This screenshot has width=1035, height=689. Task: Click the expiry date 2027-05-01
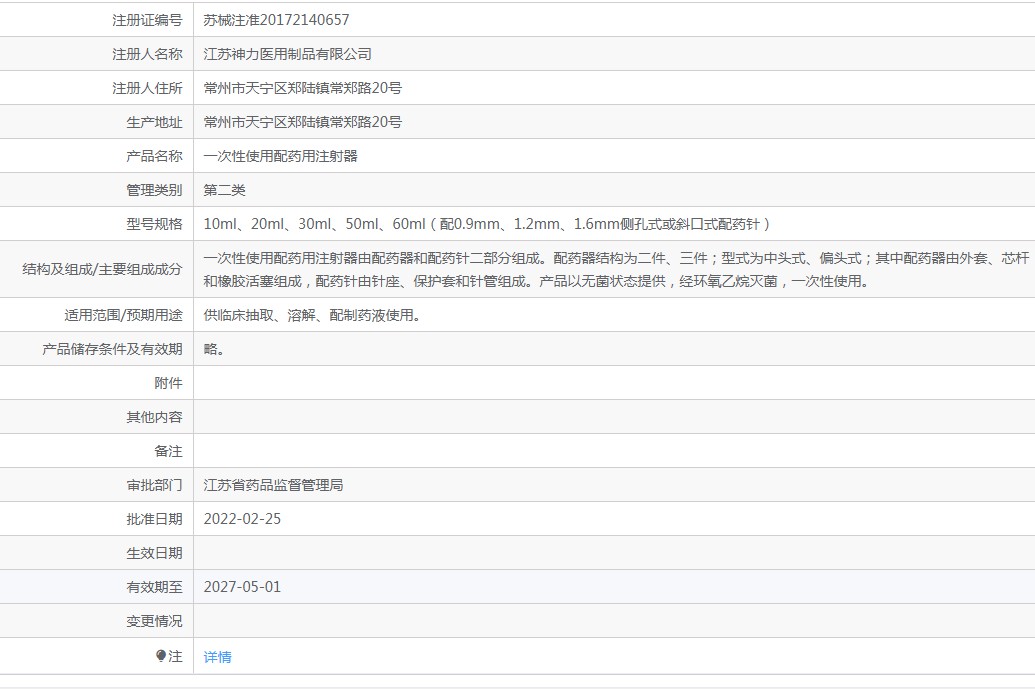[x=242, y=587]
